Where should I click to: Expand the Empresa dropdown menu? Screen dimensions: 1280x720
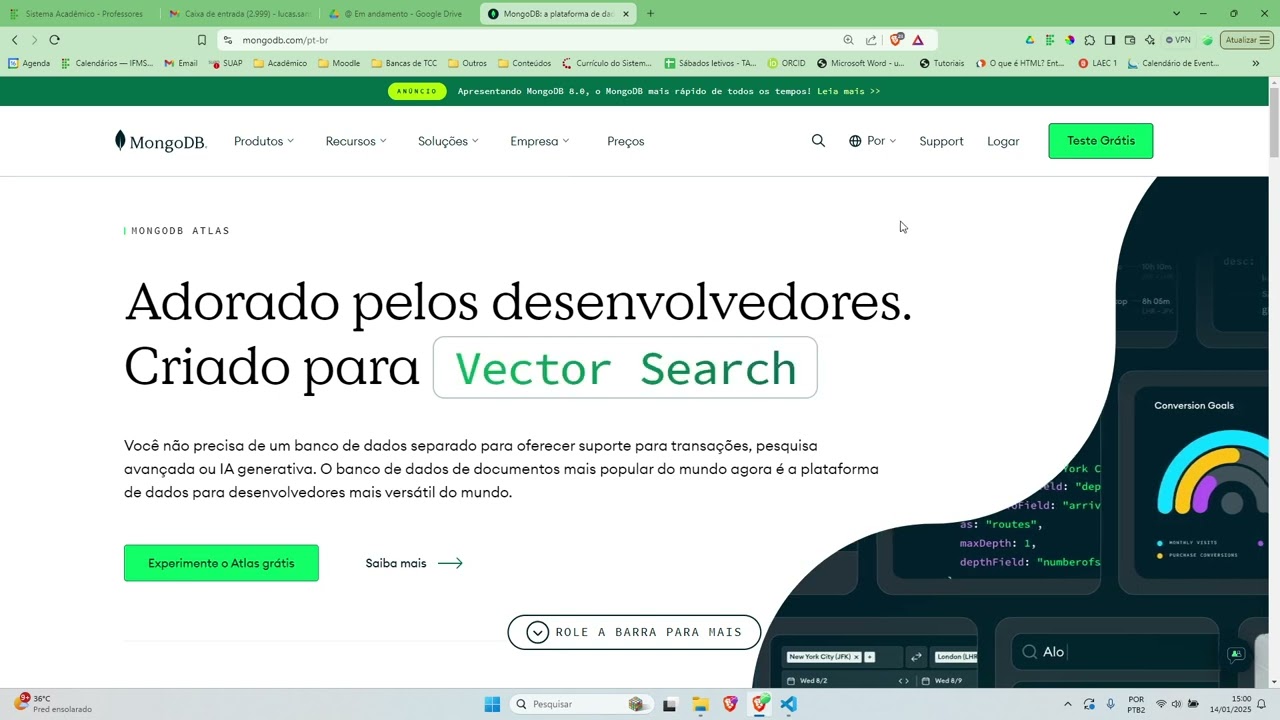(539, 141)
